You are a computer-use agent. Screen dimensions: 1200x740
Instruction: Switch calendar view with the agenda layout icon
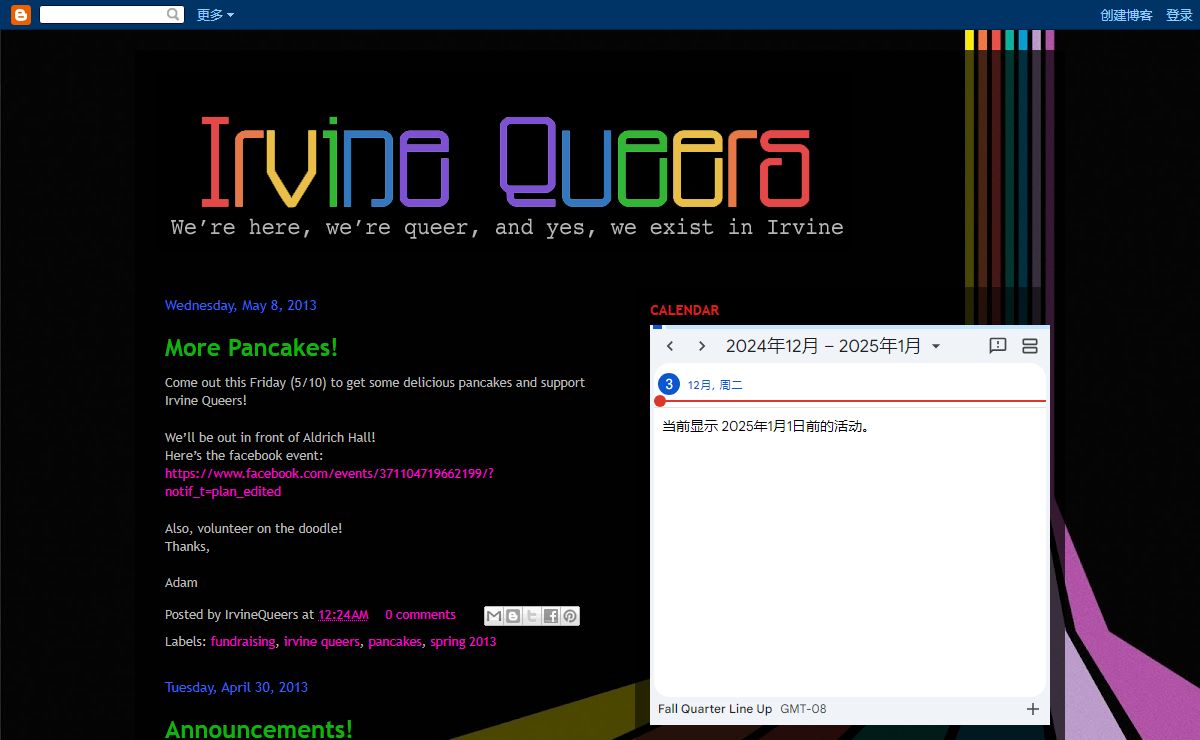tap(1030, 346)
